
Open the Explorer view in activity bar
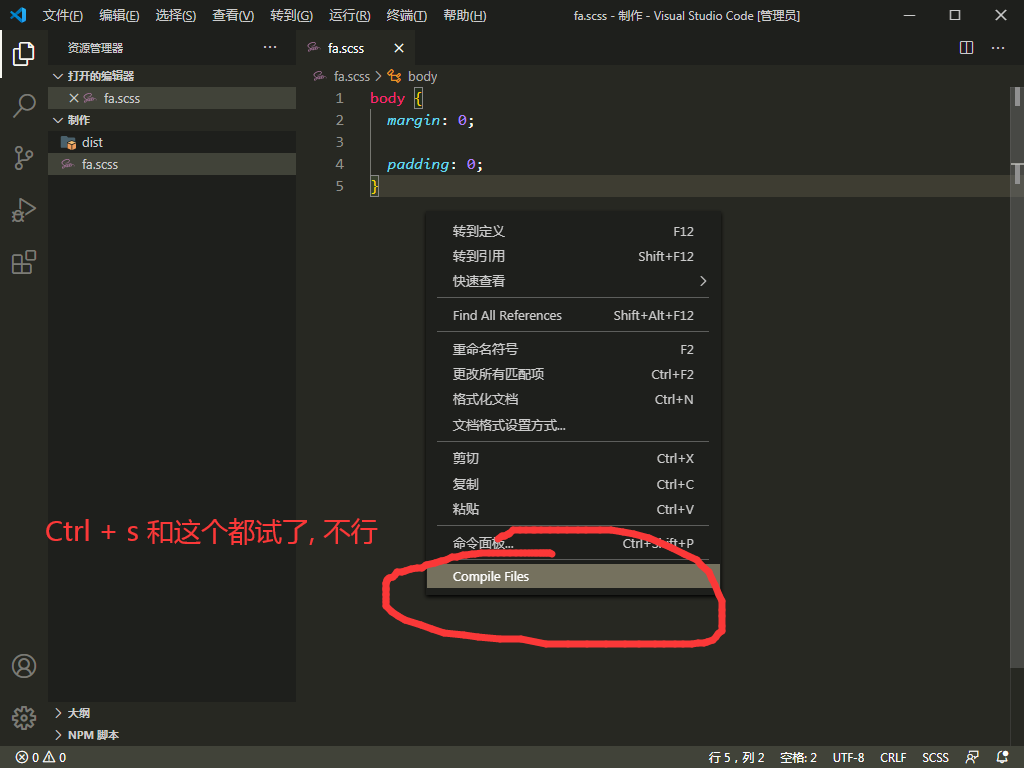coord(24,54)
